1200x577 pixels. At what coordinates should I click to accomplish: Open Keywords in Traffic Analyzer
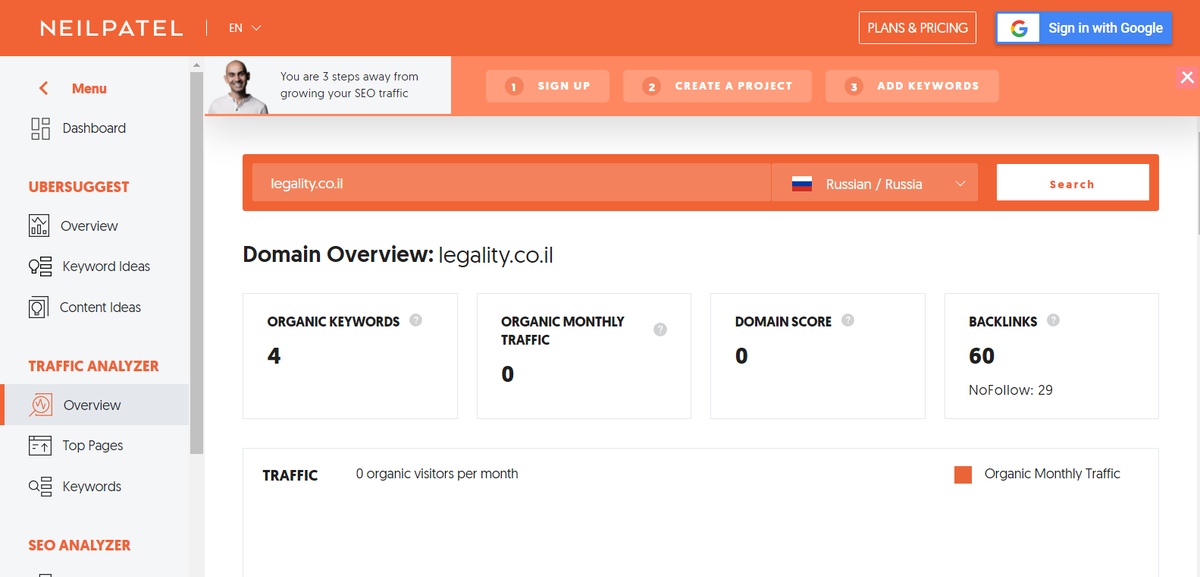pos(92,486)
